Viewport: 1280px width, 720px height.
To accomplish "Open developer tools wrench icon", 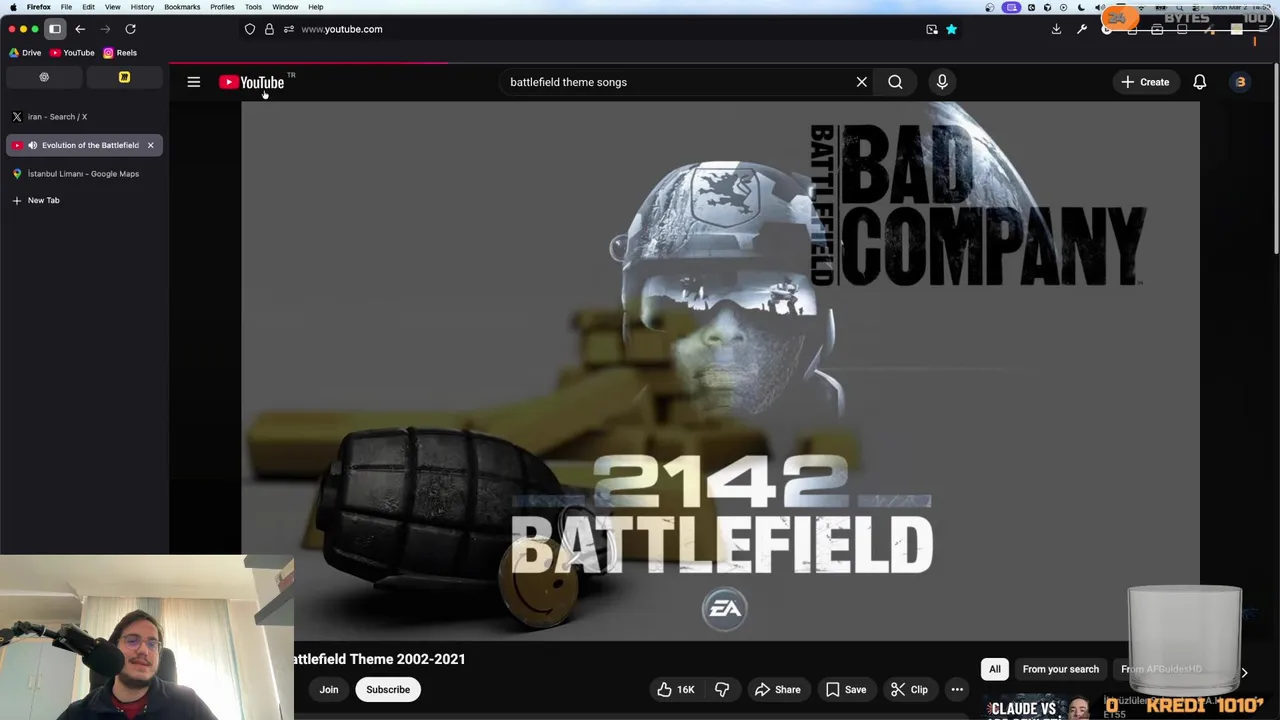I will point(1082,29).
